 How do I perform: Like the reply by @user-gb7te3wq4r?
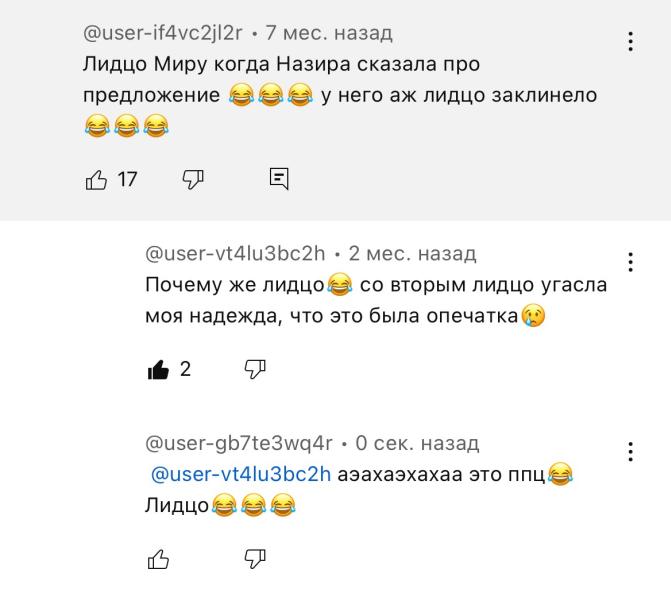[x=158, y=560]
